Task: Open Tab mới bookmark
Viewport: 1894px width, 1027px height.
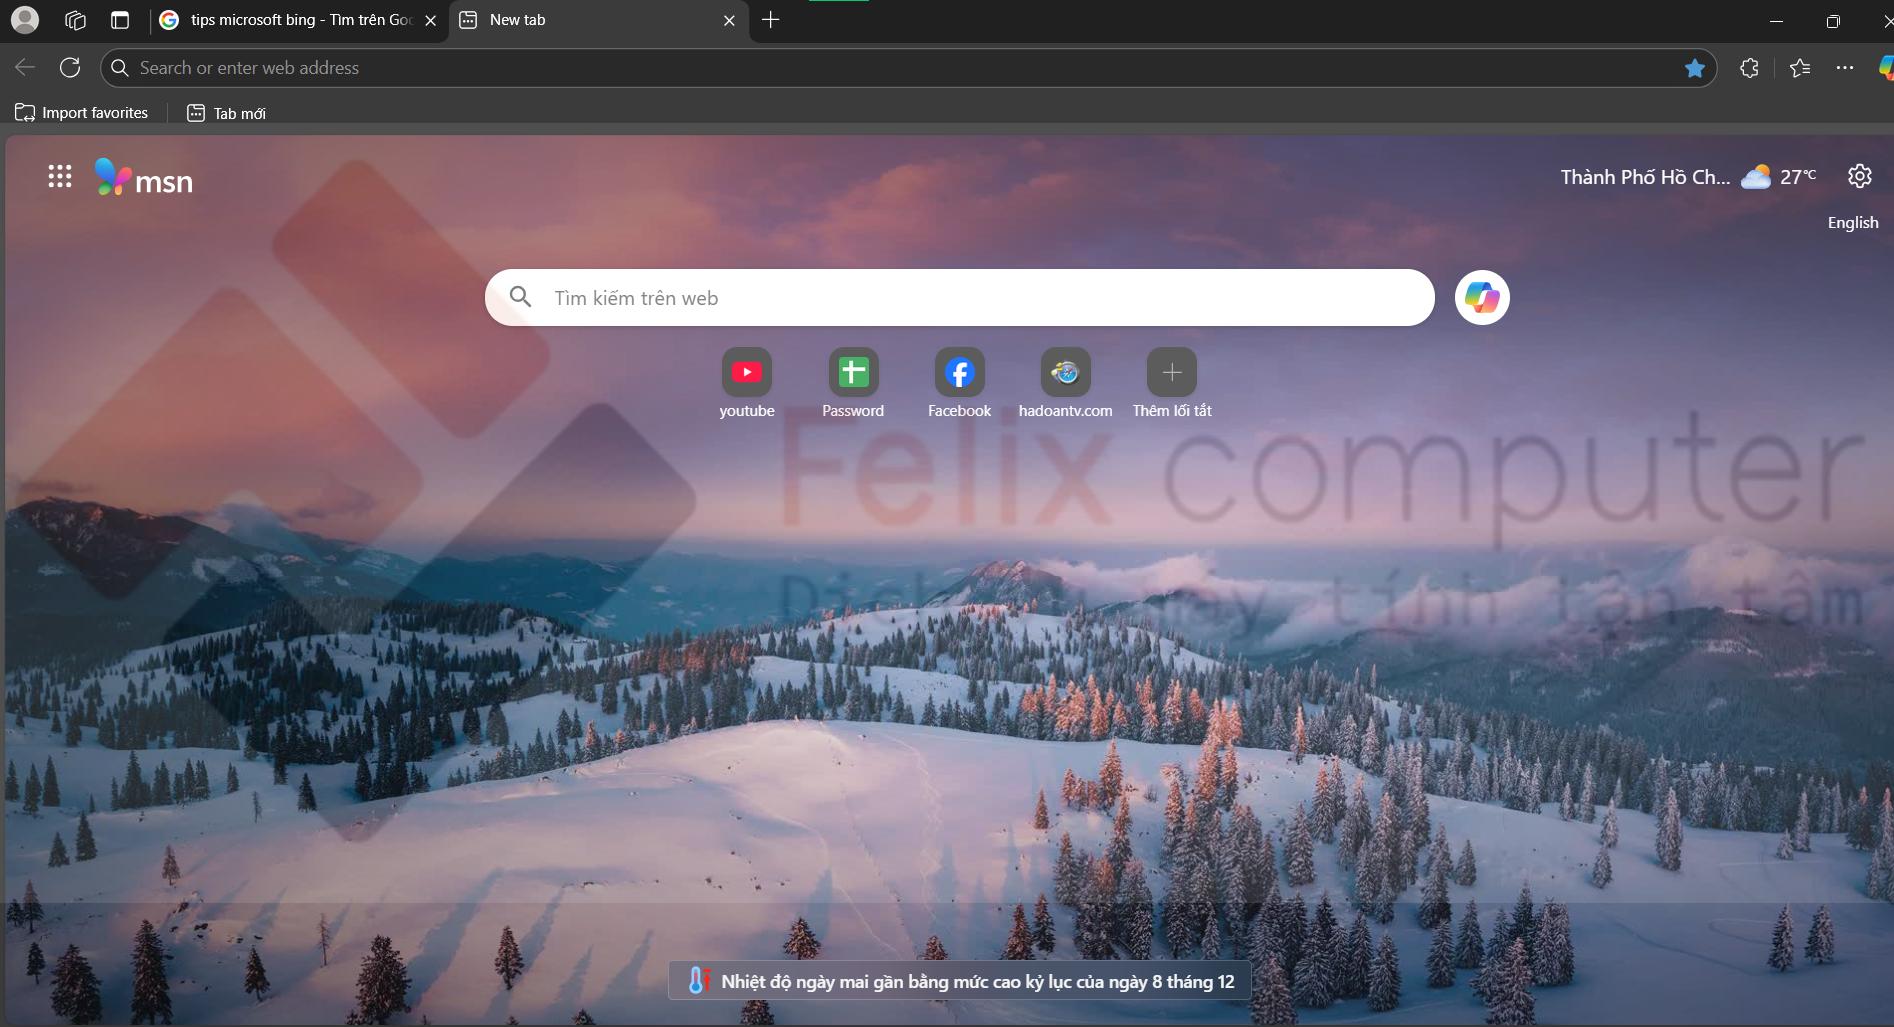Action: [x=227, y=113]
